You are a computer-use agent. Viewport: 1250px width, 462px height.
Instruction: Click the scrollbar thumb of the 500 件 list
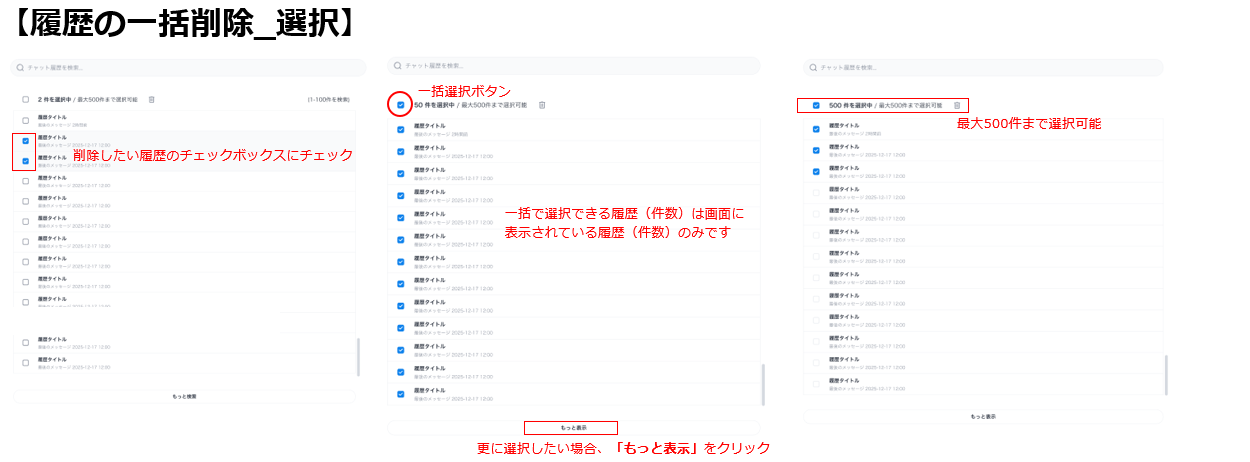[x=1166, y=374]
